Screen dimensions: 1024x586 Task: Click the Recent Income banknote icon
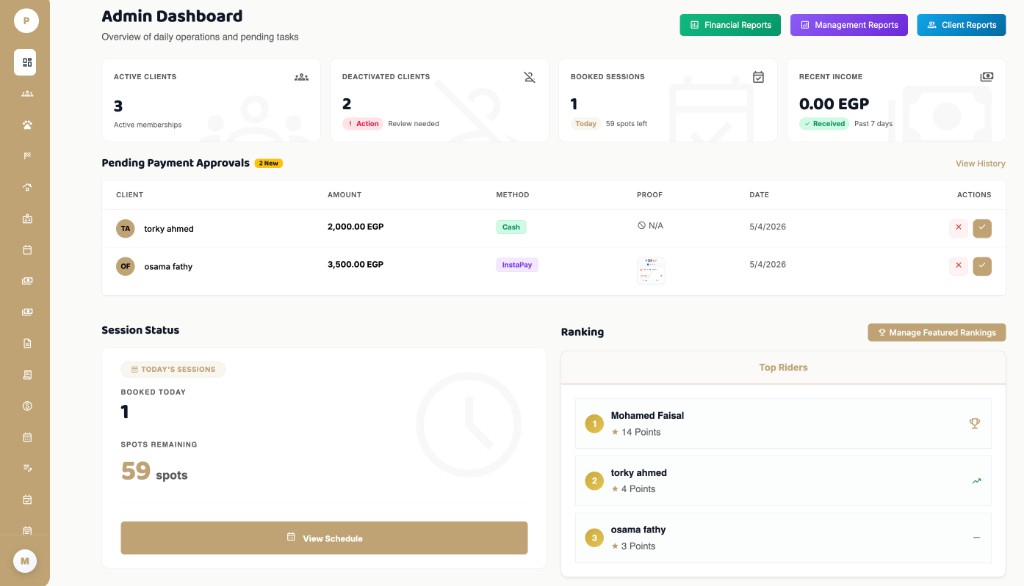point(987,77)
